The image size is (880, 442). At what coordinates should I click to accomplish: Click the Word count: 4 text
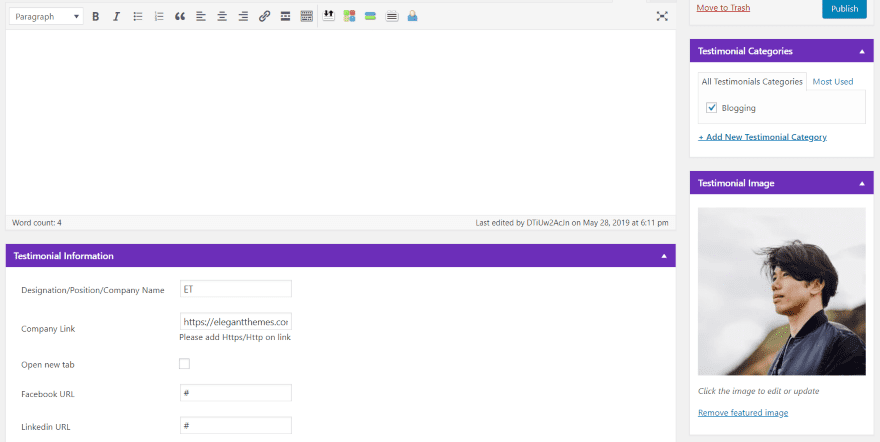[37, 223]
